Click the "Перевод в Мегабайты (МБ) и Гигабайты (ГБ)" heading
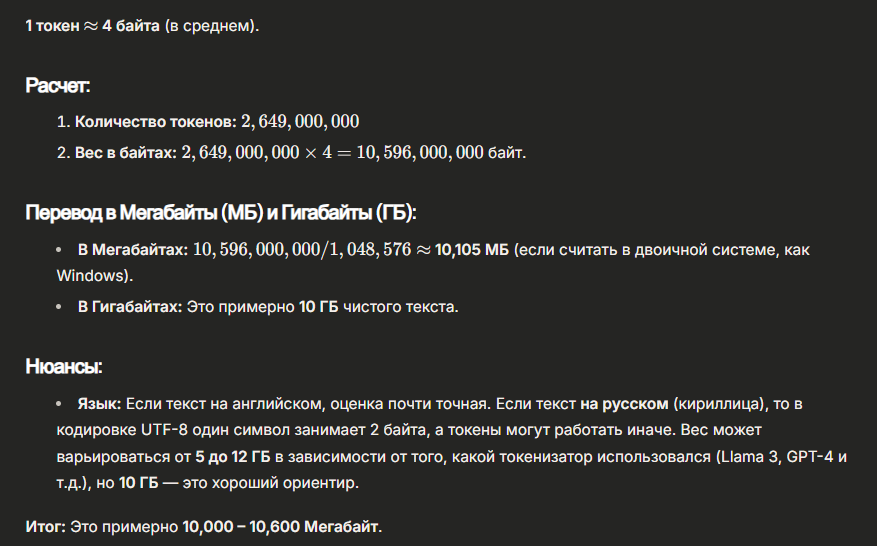 click(221, 213)
